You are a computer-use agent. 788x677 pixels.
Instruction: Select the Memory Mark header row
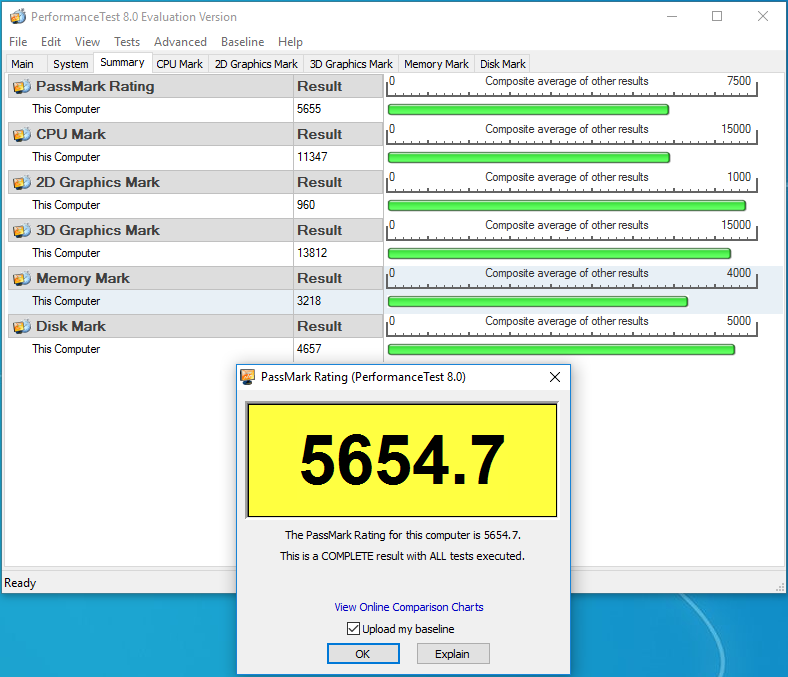click(195, 278)
